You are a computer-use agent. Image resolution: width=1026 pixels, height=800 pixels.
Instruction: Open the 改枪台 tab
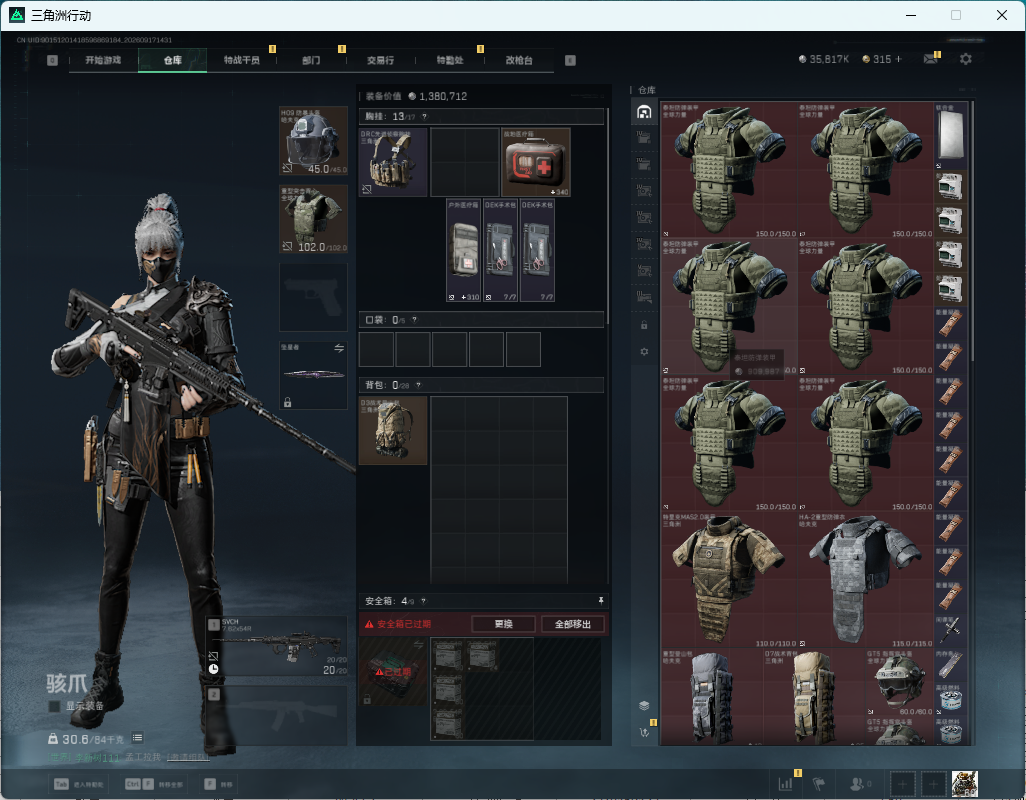pyautogui.click(x=519, y=60)
